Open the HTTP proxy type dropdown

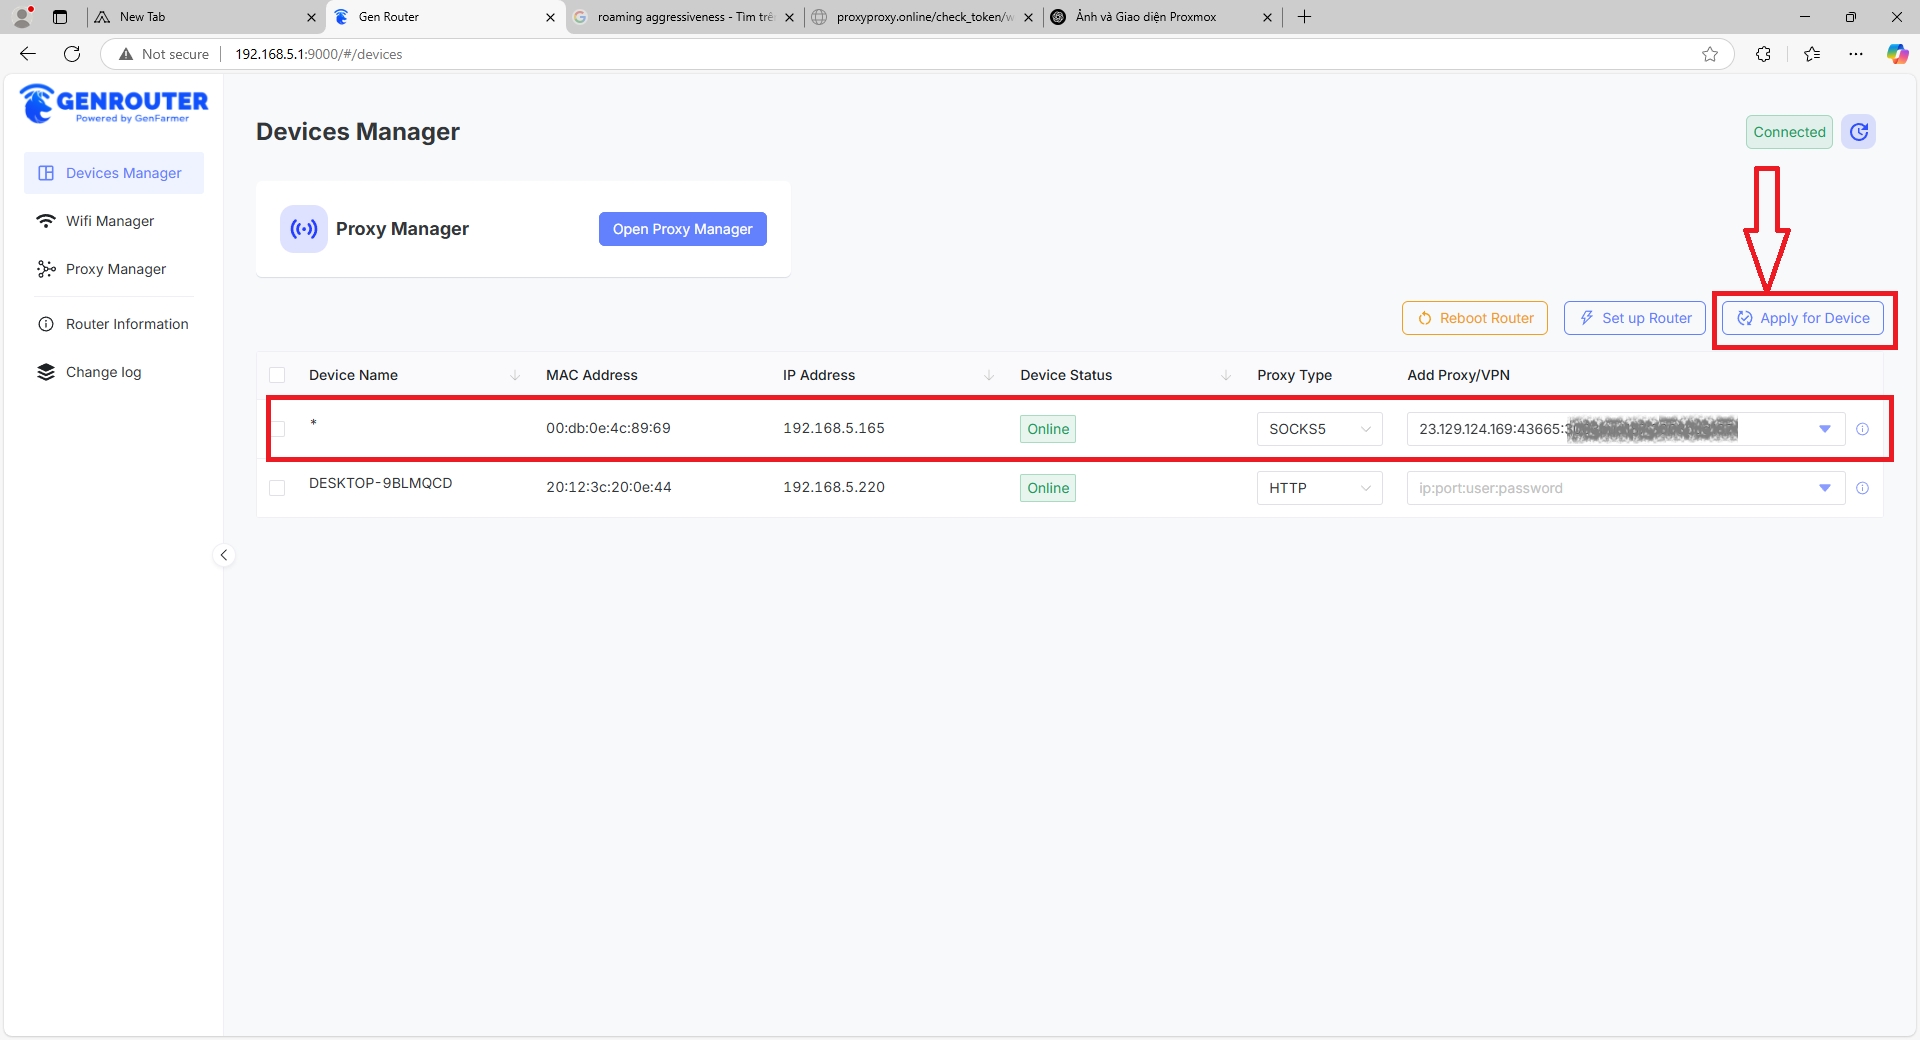pyautogui.click(x=1318, y=488)
